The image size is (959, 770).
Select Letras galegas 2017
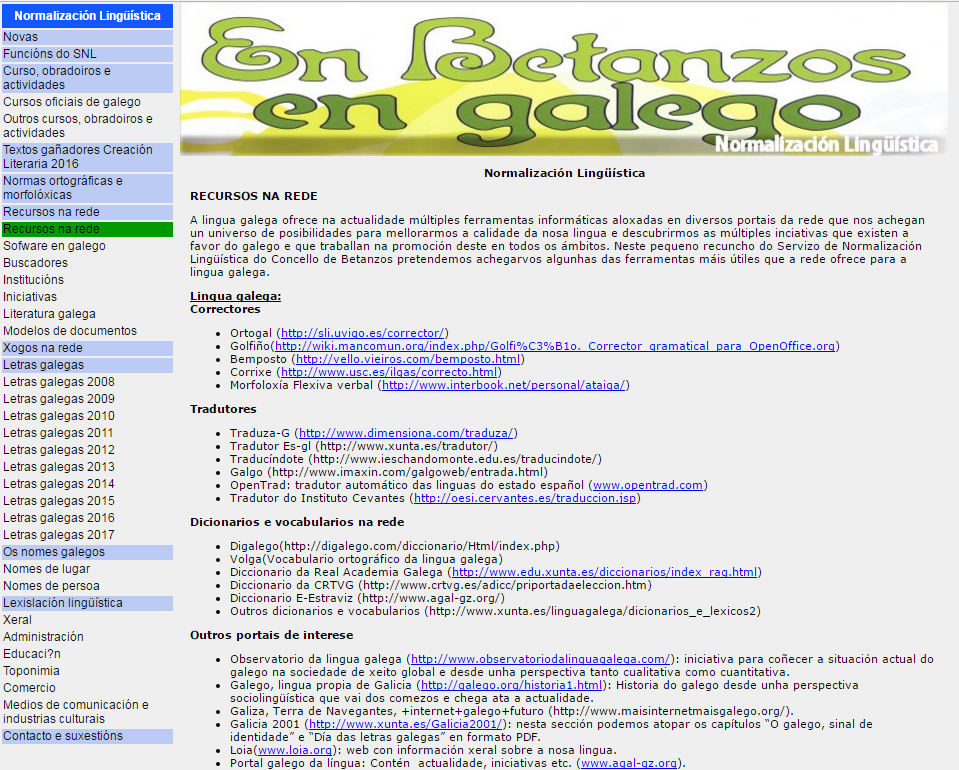59,535
